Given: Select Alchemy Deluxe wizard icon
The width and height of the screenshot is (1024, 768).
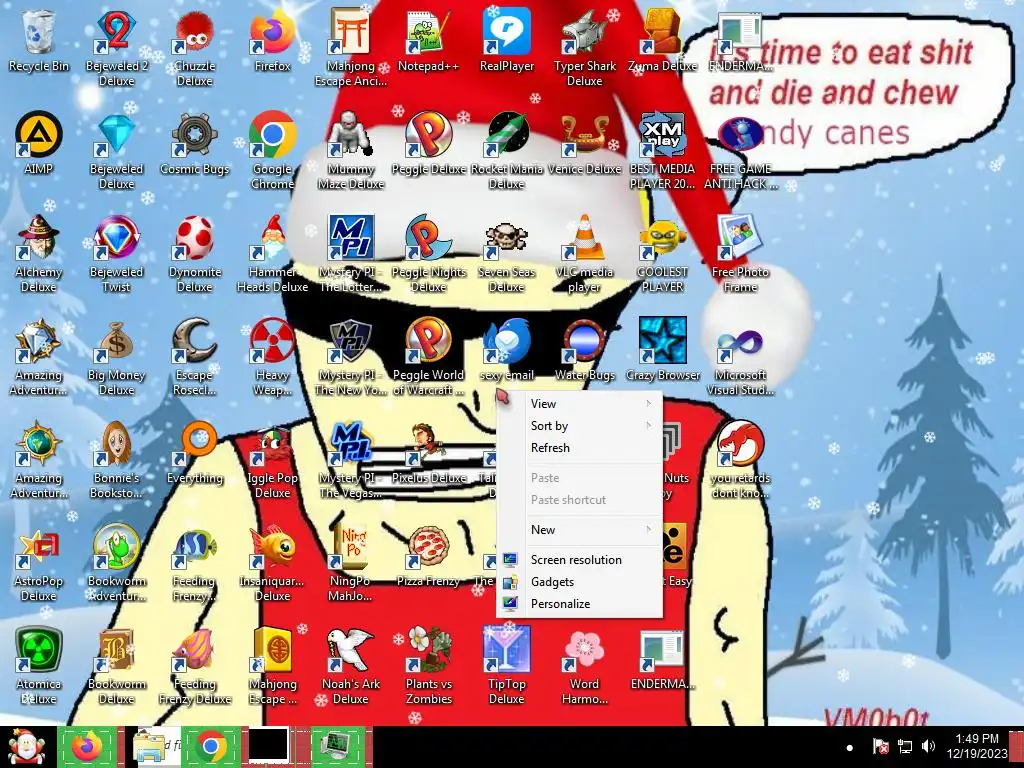Looking at the screenshot, I should tap(39, 238).
